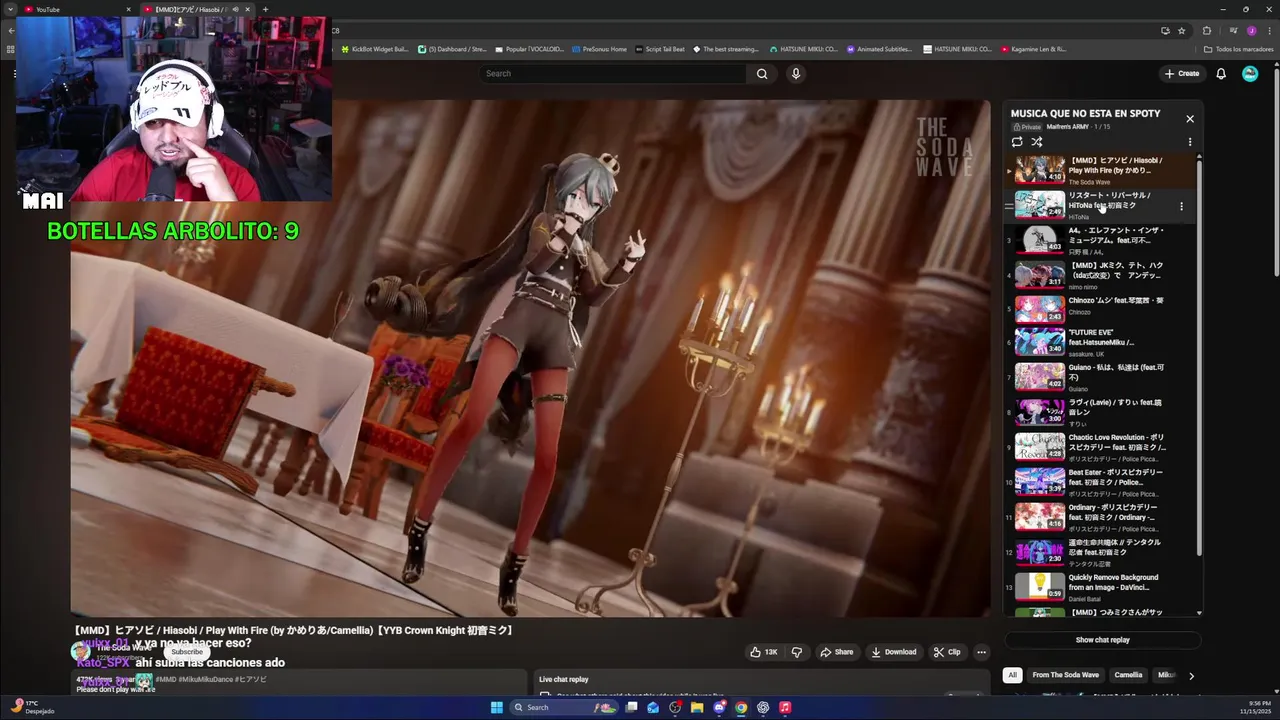Select From The Soda Wave chip
The width and height of the screenshot is (1280, 720).
coord(1065,675)
